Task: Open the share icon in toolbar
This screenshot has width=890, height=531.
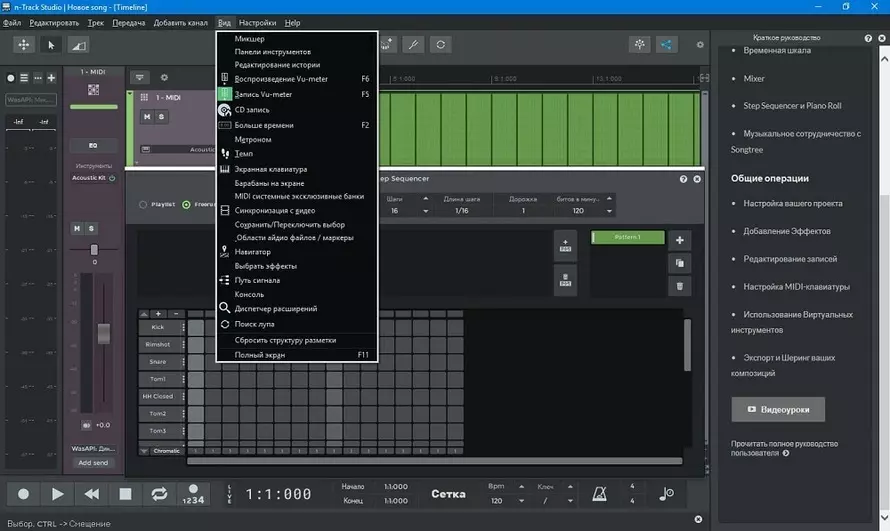Action: [666, 44]
